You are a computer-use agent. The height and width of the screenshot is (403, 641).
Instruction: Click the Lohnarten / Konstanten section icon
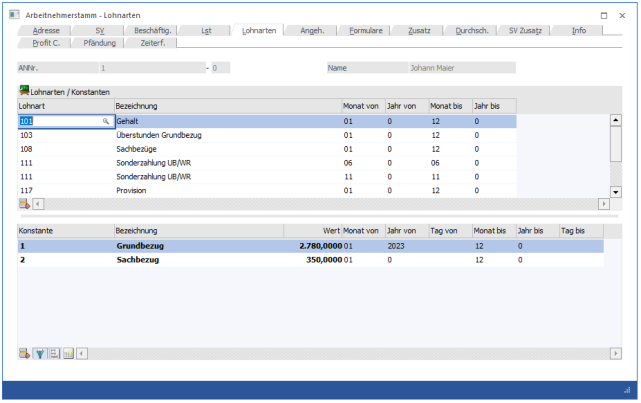pyautogui.click(x=24, y=91)
